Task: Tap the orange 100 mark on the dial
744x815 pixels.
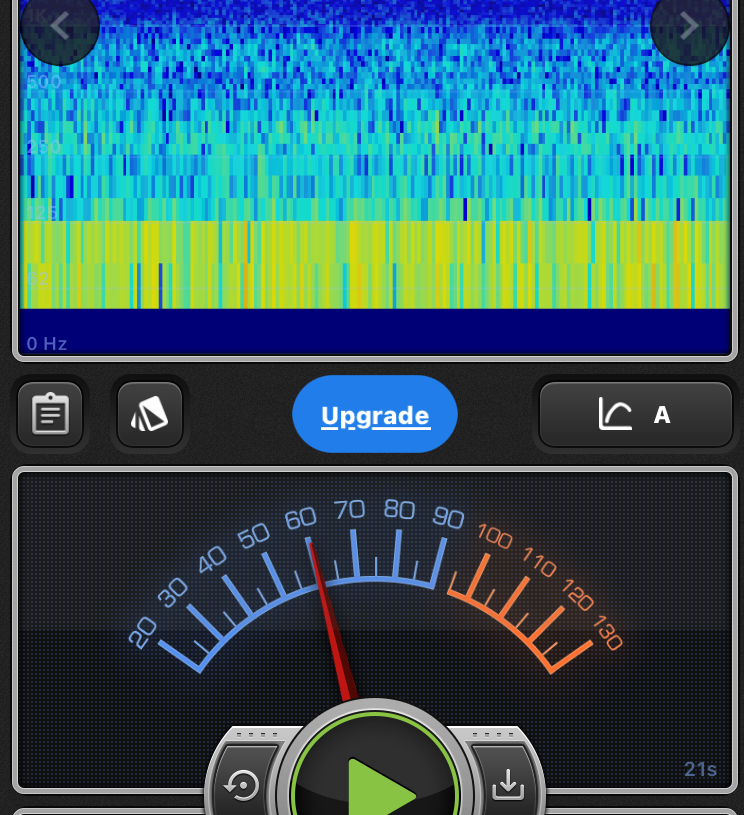Action: point(495,536)
